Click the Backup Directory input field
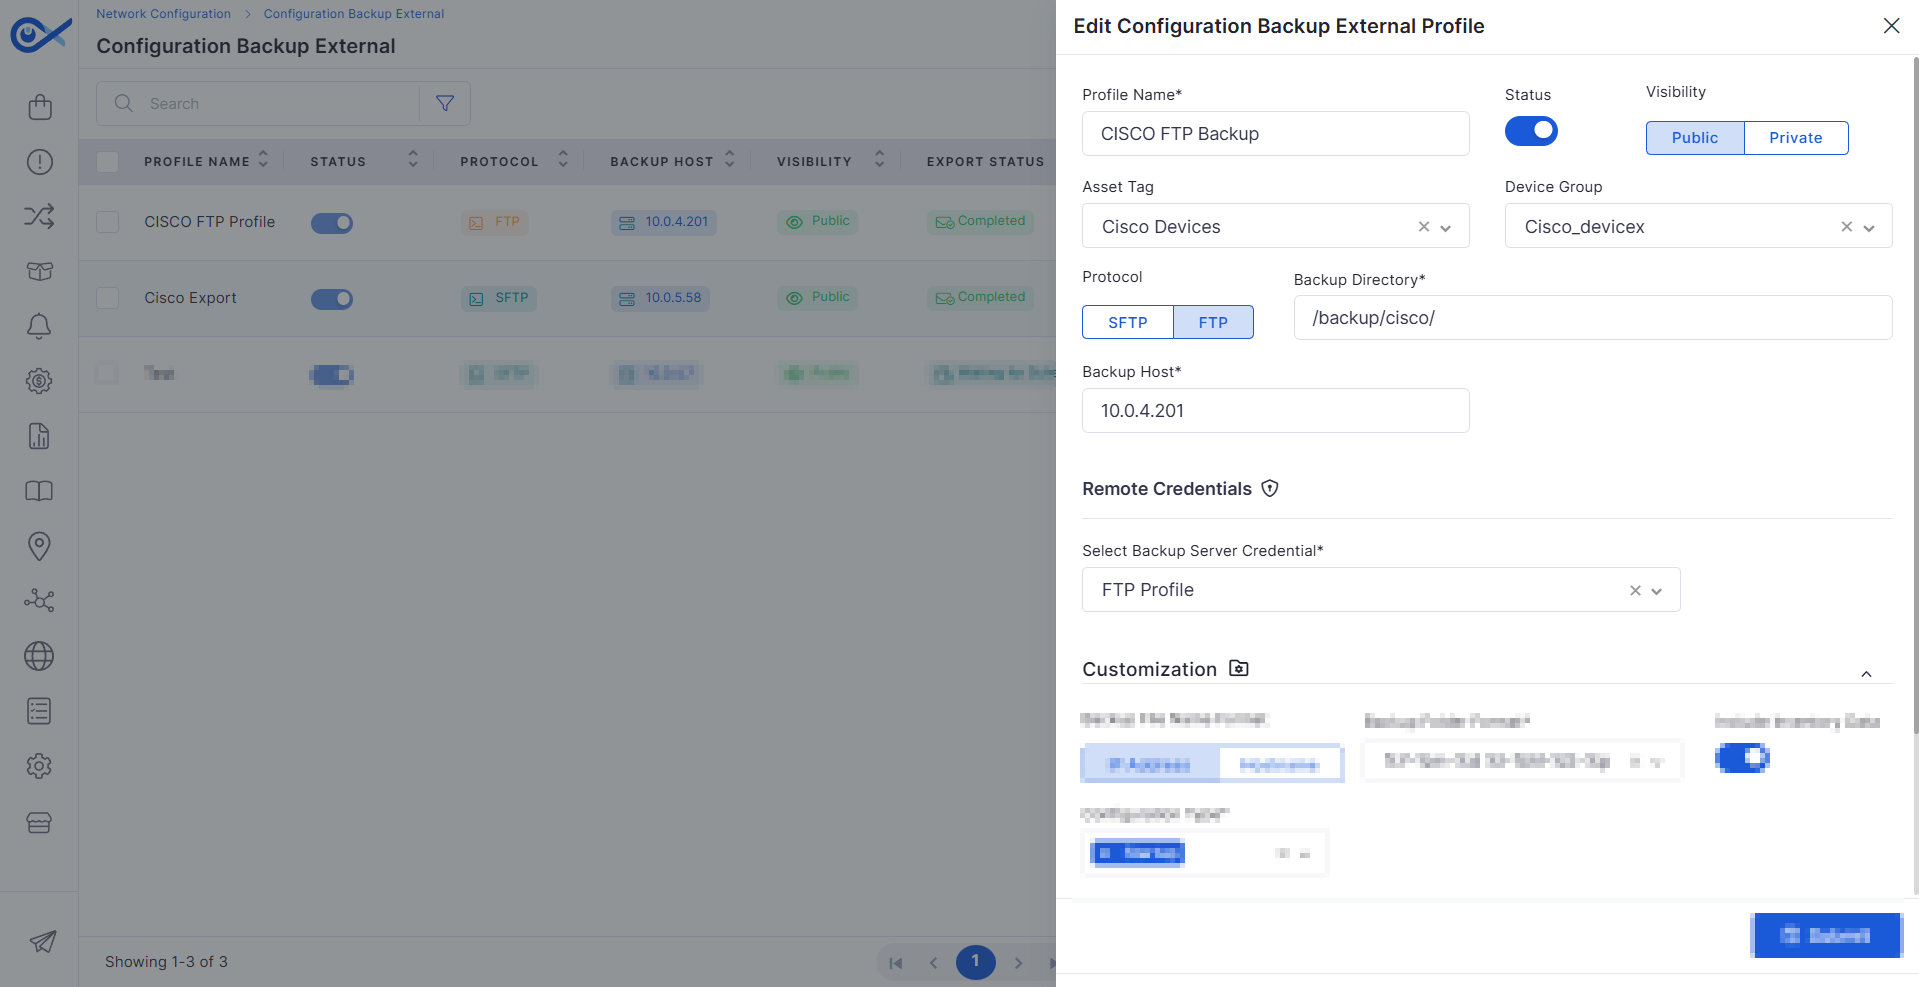The width and height of the screenshot is (1919, 987). coord(1592,318)
